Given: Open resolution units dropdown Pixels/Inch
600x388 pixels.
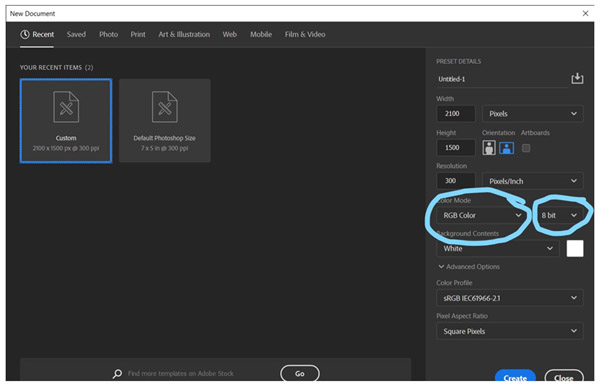Looking at the screenshot, I should [533, 181].
